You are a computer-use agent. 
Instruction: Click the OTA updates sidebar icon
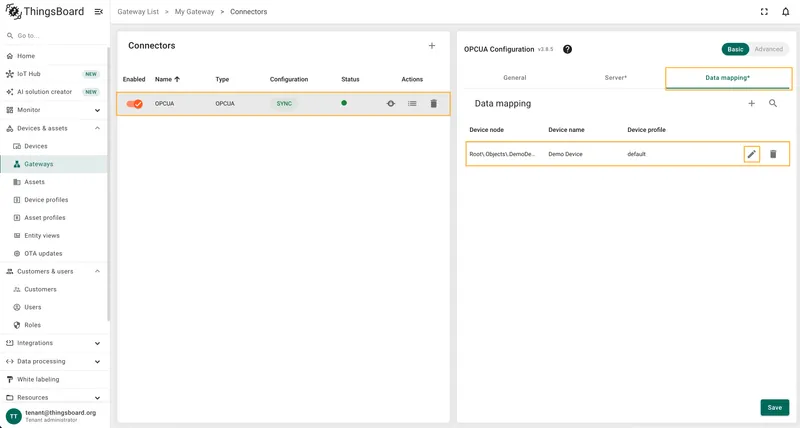pos(17,254)
